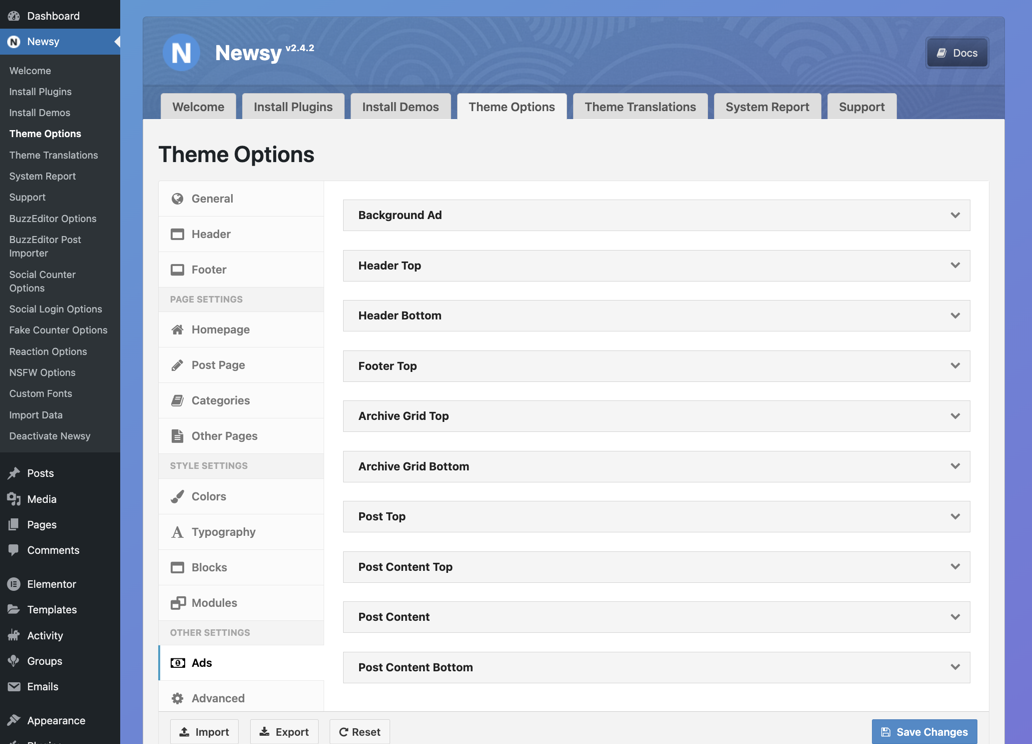Open the System Report tab
The width and height of the screenshot is (1032, 744).
pyautogui.click(x=767, y=107)
